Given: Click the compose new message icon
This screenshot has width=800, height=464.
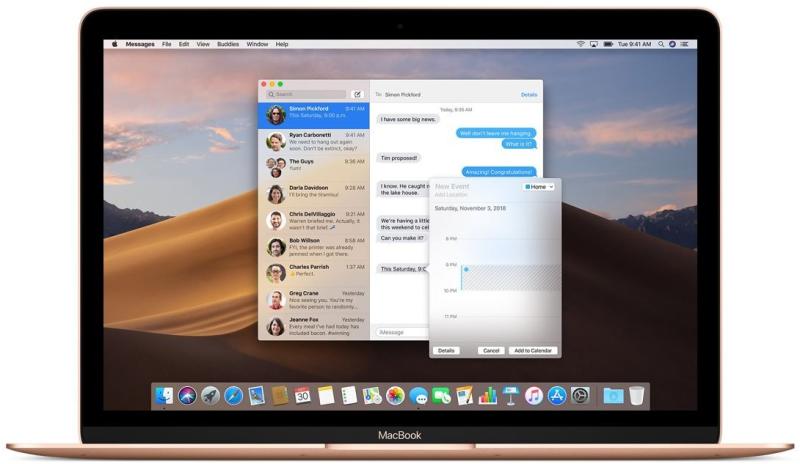Looking at the screenshot, I should pos(358,94).
